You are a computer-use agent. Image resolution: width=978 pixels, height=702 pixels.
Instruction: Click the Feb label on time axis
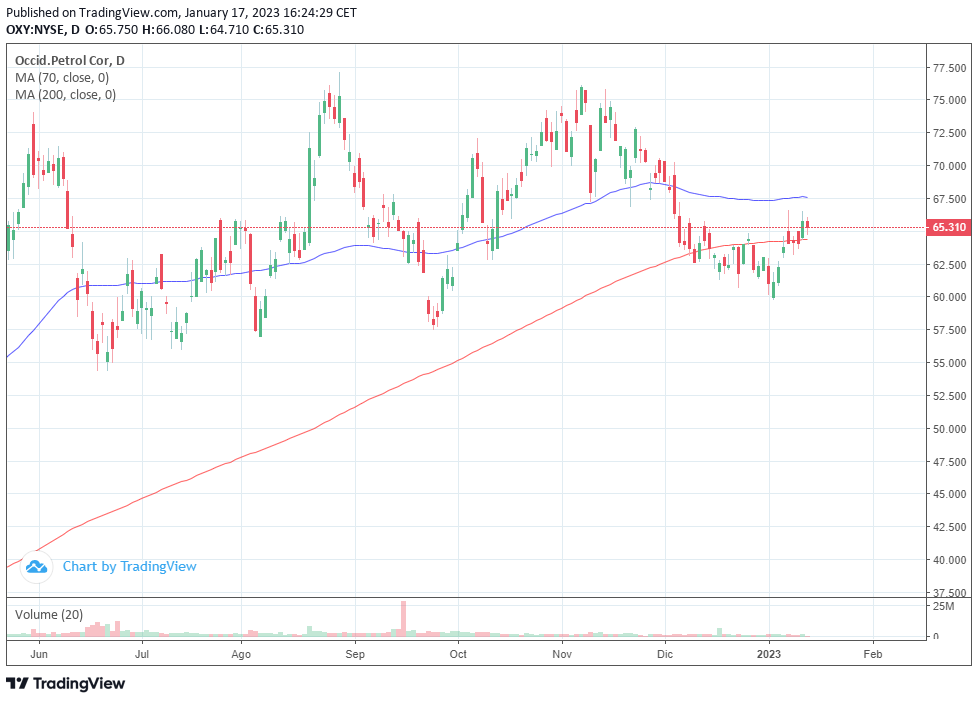click(873, 654)
